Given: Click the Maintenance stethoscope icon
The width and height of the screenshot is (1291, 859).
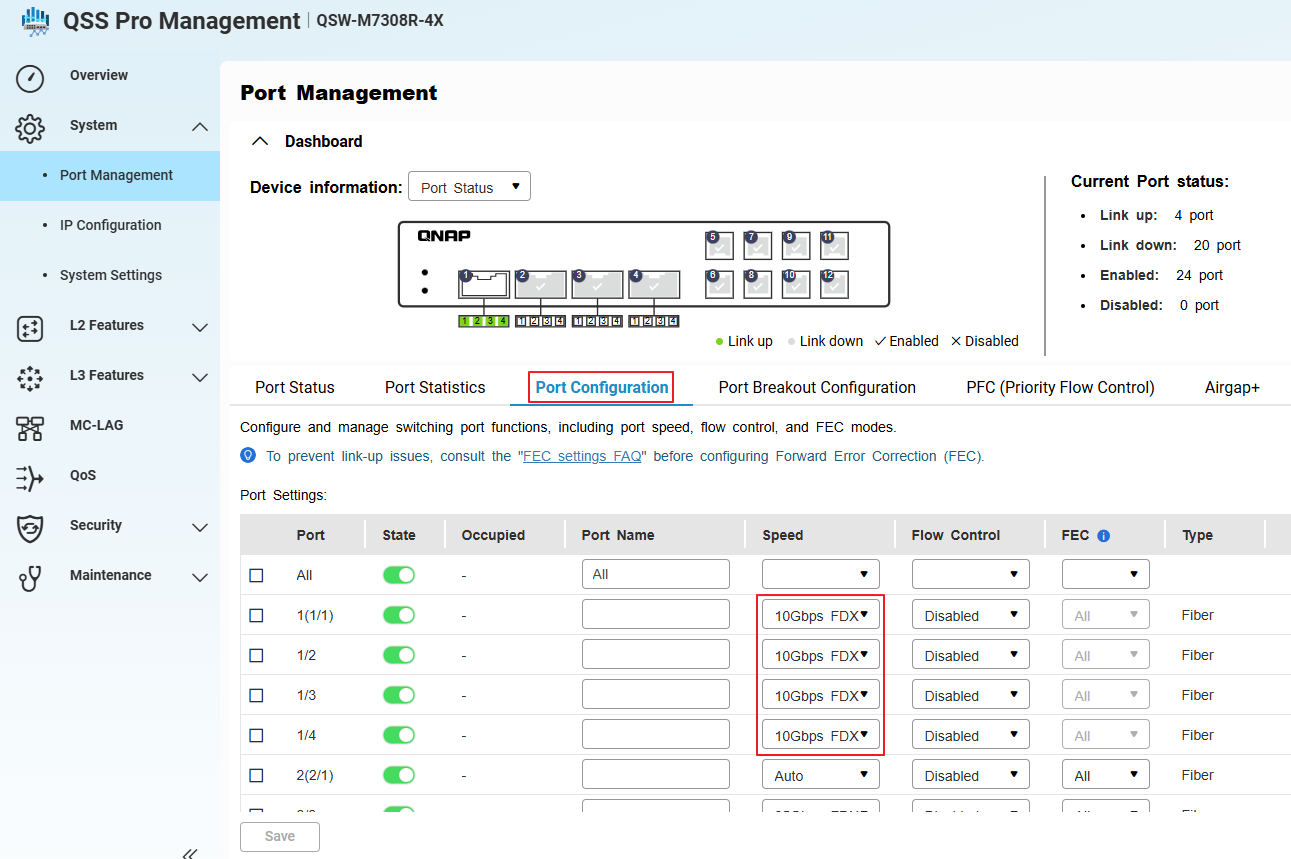Looking at the screenshot, I should click(30, 577).
